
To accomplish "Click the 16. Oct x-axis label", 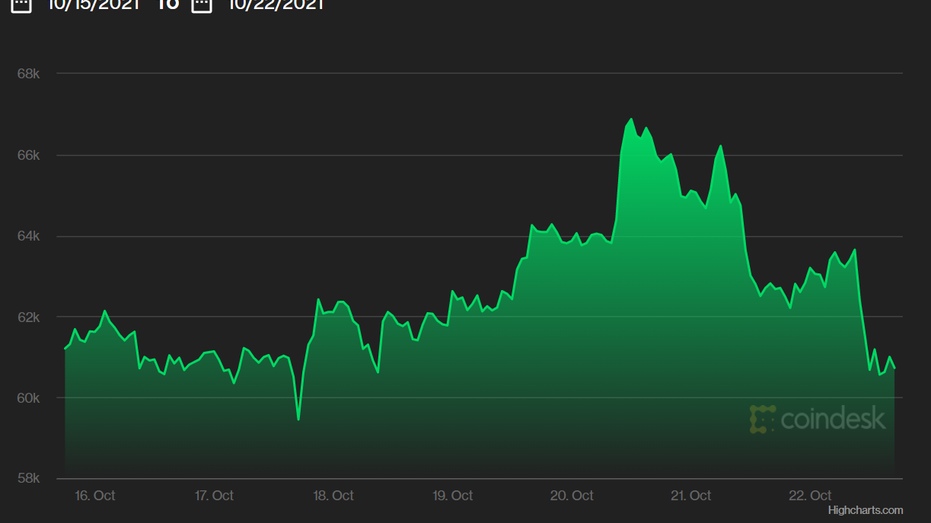I will pos(95,495).
